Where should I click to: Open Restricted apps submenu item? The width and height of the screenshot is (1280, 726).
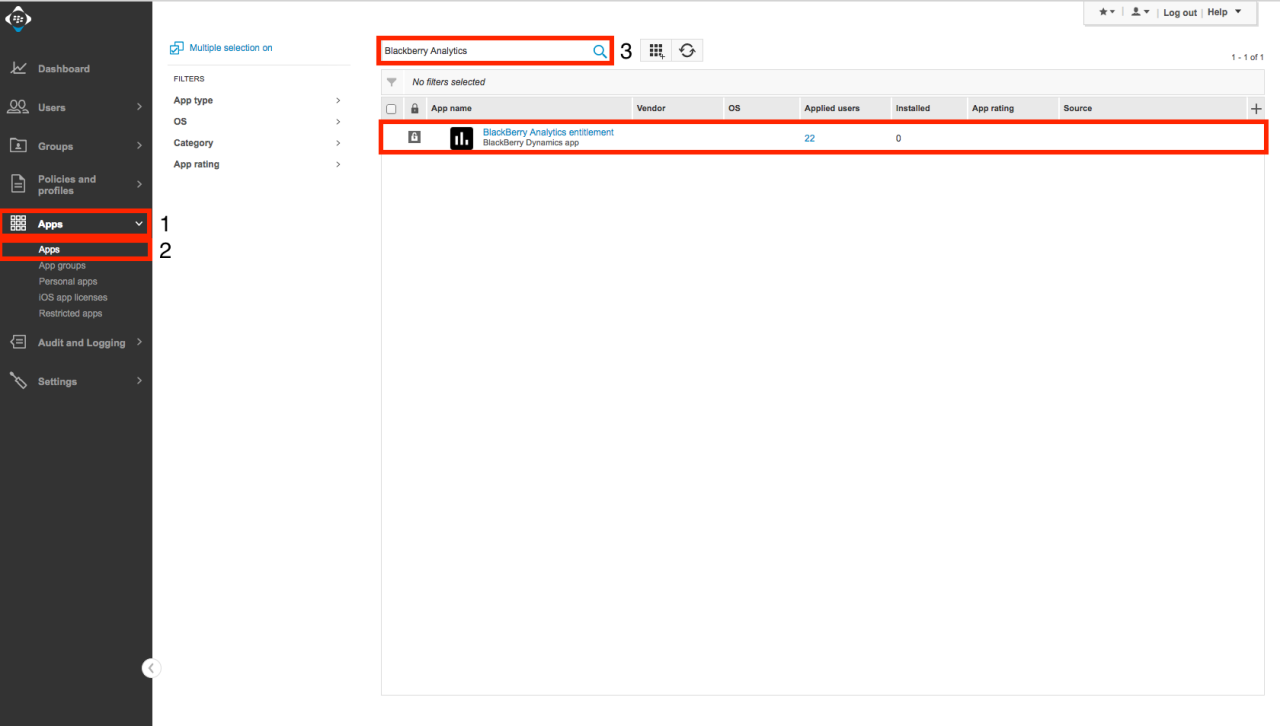pos(70,314)
